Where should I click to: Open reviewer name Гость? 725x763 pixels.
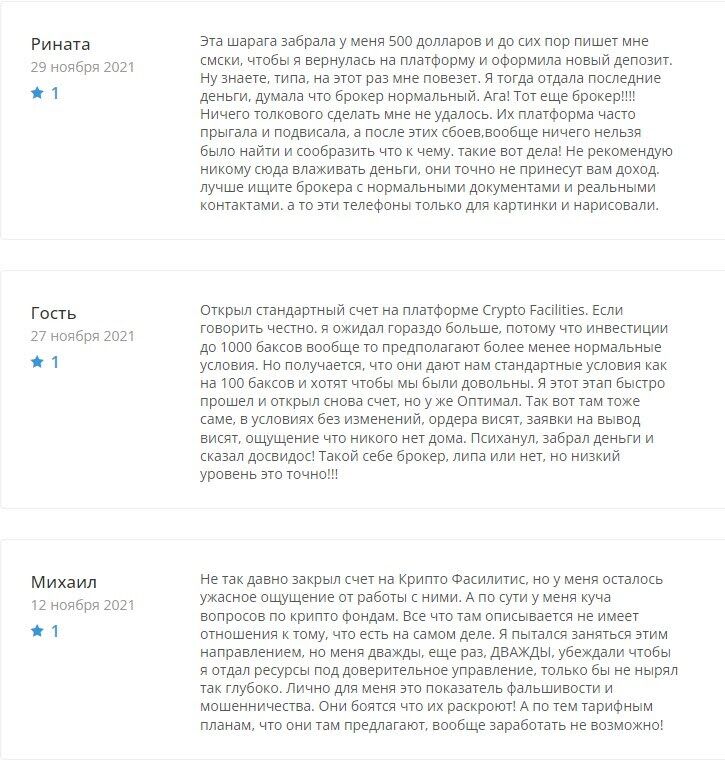[54, 313]
